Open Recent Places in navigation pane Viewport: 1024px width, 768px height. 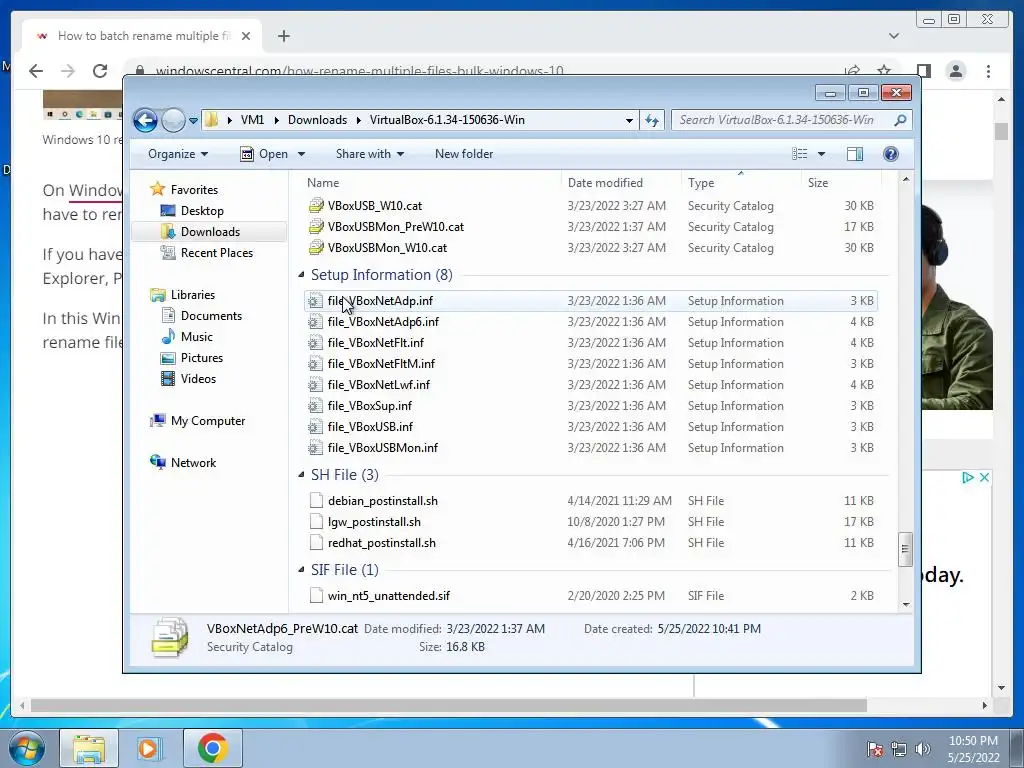[x=216, y=253]
